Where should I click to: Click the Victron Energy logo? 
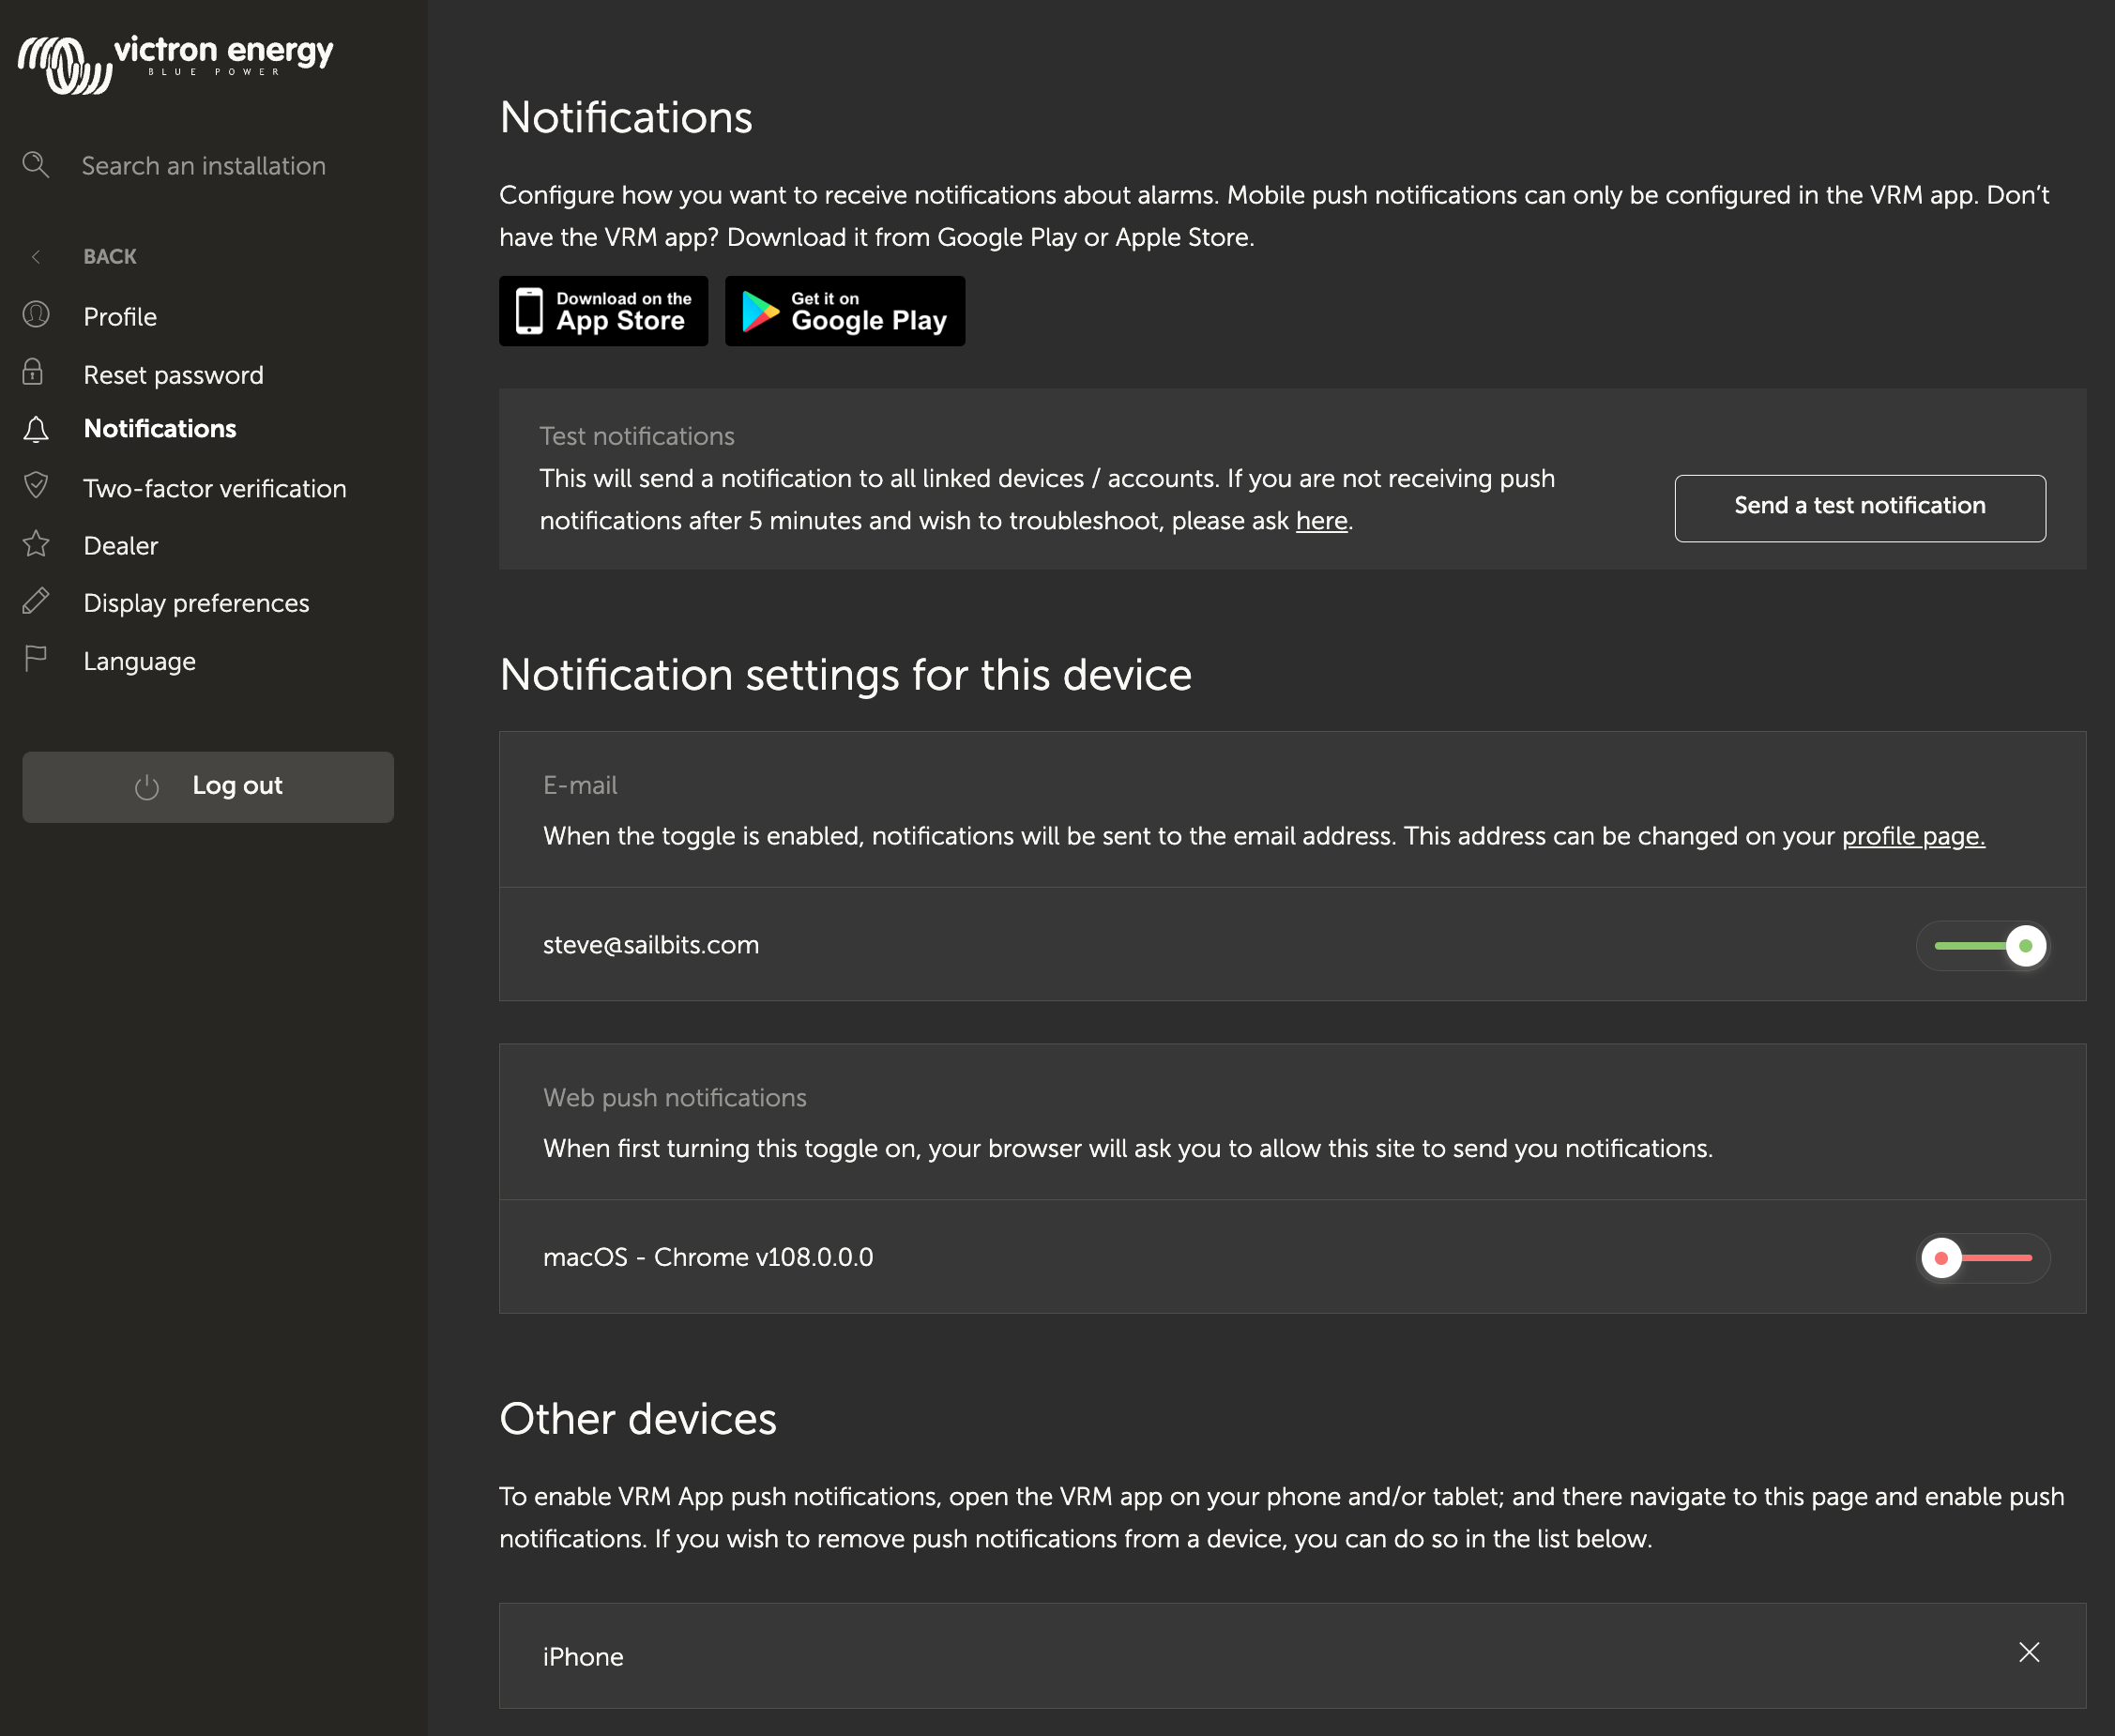click(175, 64)
